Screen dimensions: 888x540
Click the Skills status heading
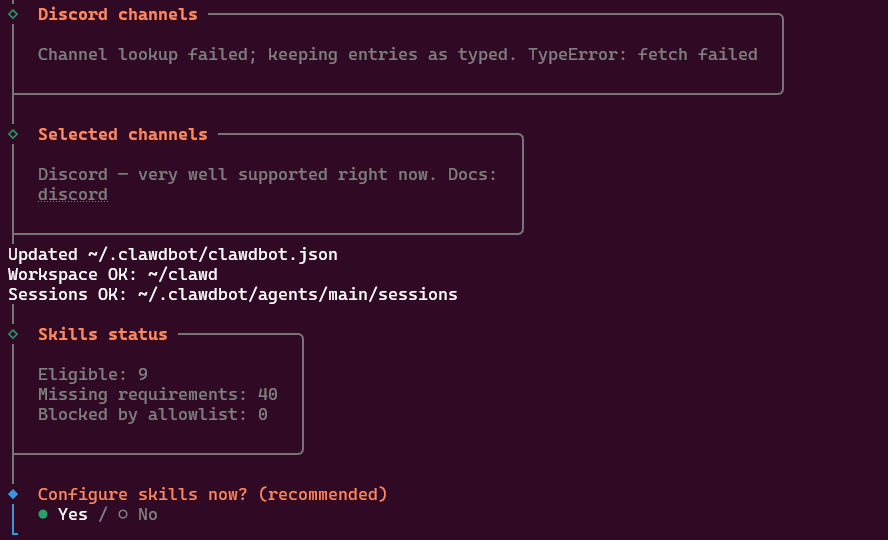point(103,334)
